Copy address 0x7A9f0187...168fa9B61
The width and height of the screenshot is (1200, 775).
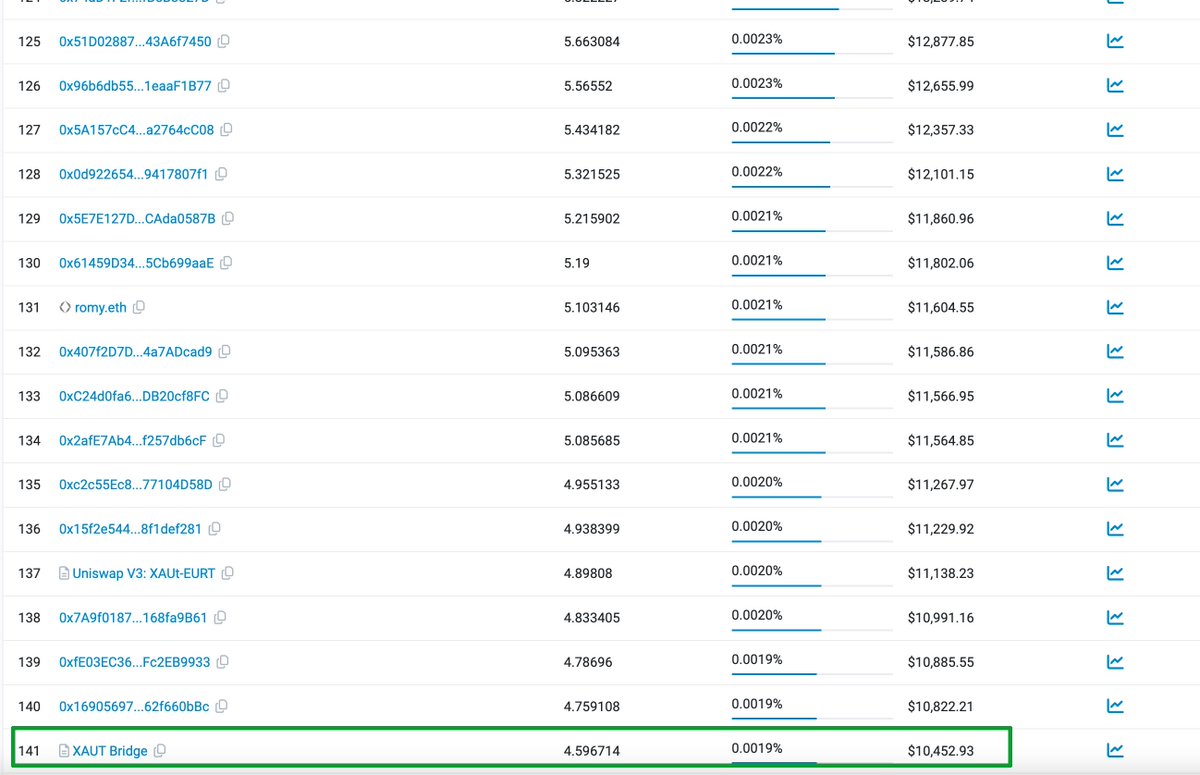pos(220,618)
